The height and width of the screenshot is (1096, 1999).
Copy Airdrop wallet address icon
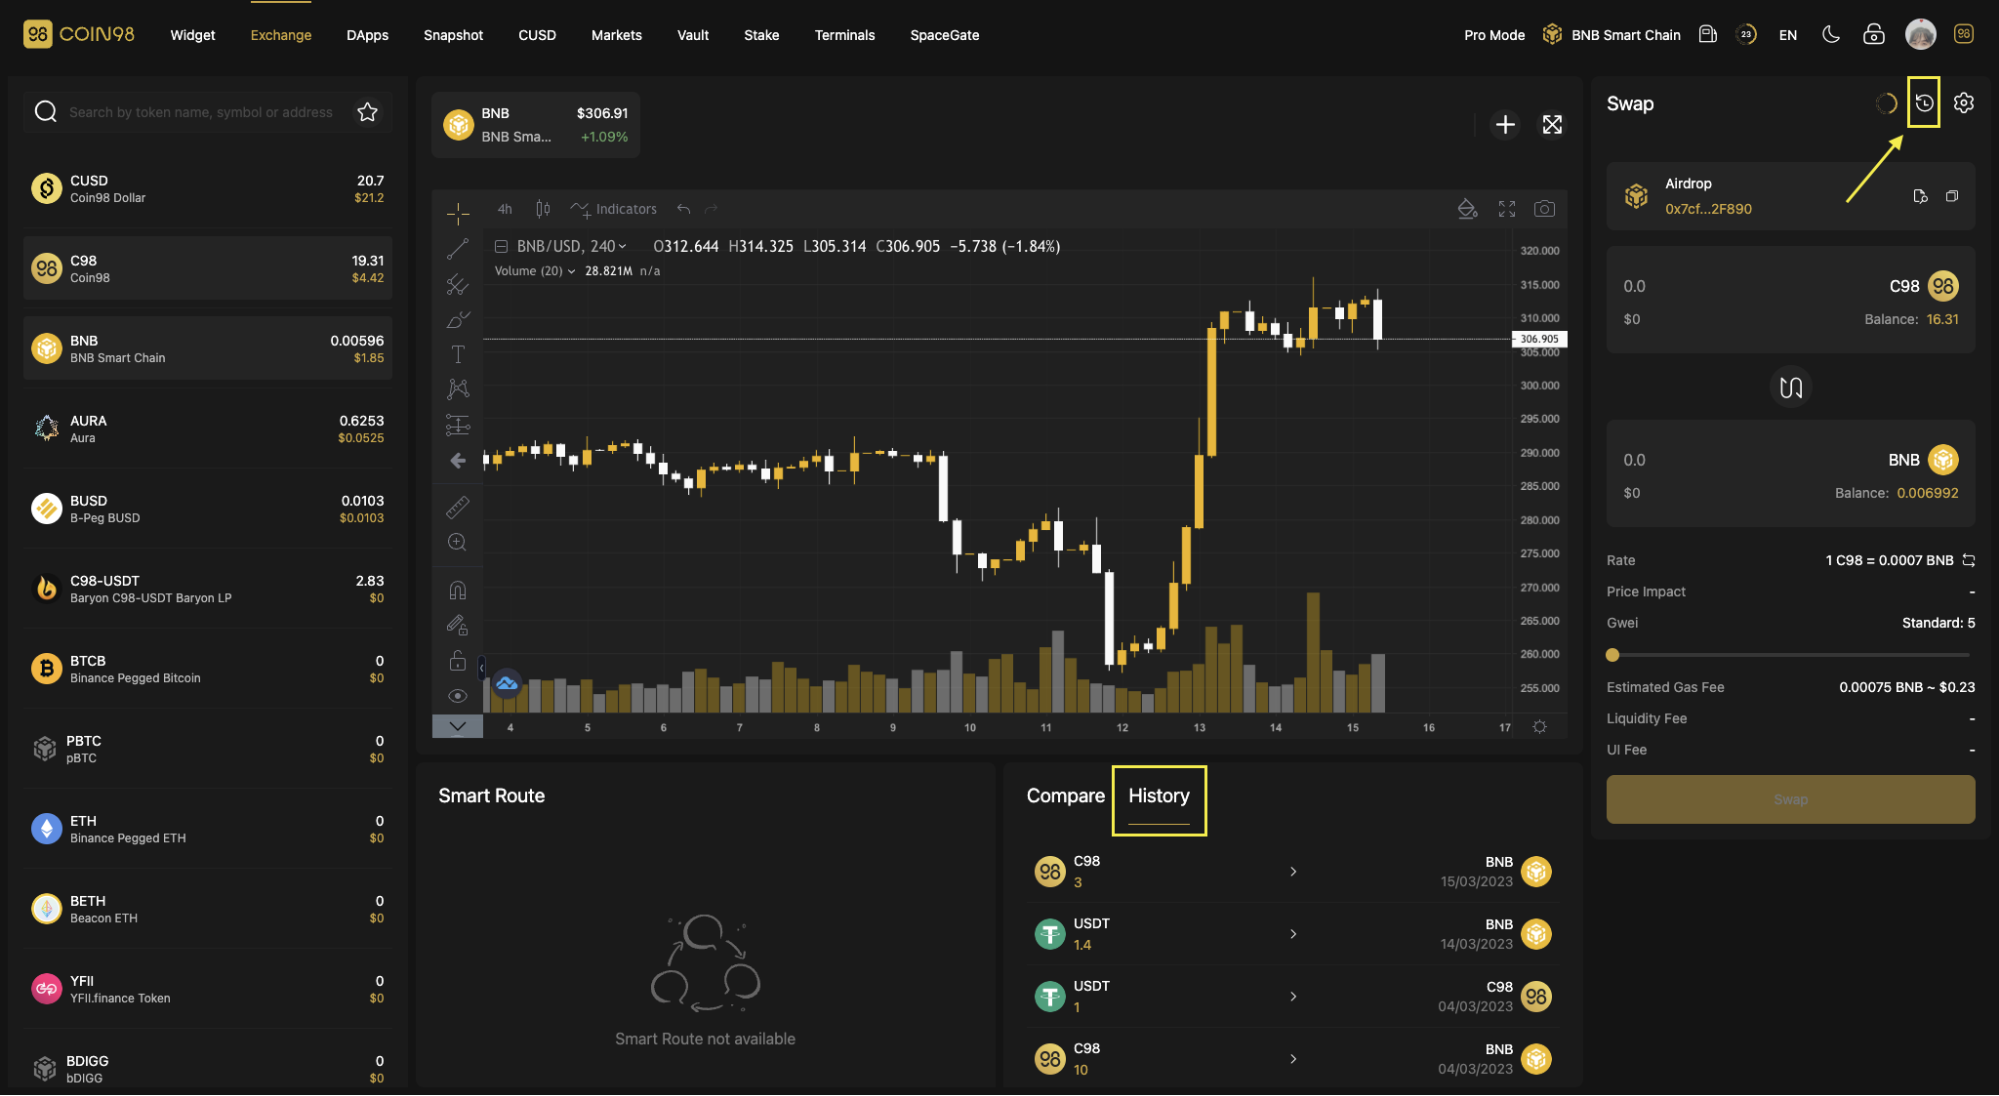[x=1951, y=196]
